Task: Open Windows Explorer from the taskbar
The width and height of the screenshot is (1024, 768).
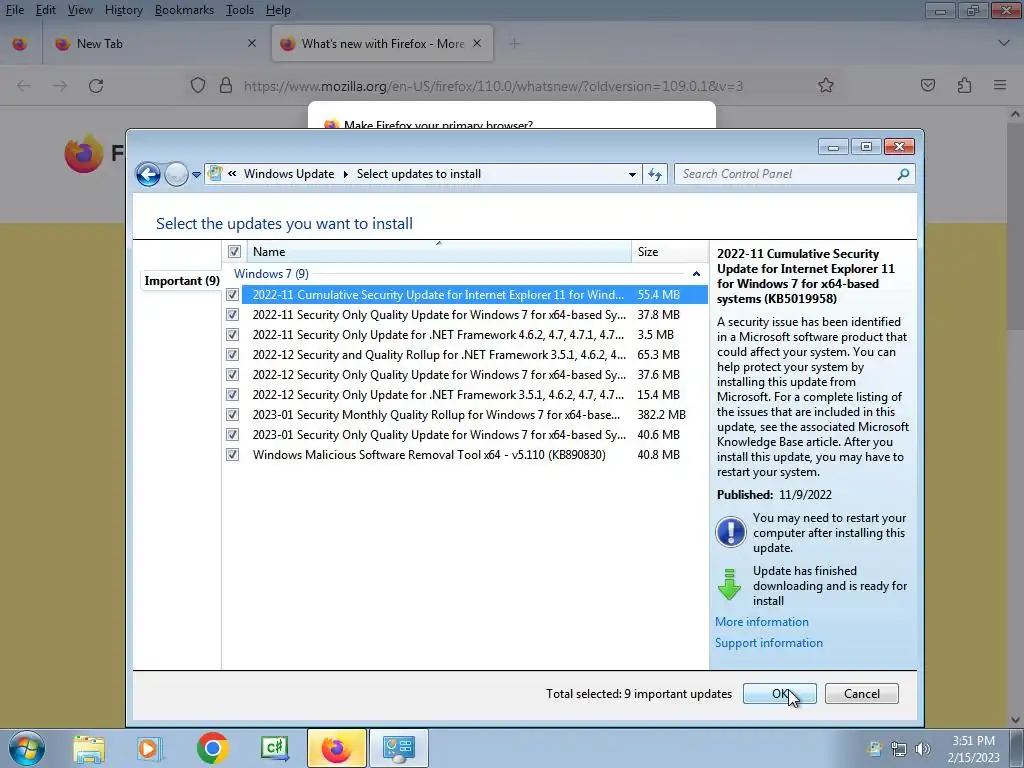Action: tap(89, 749)
